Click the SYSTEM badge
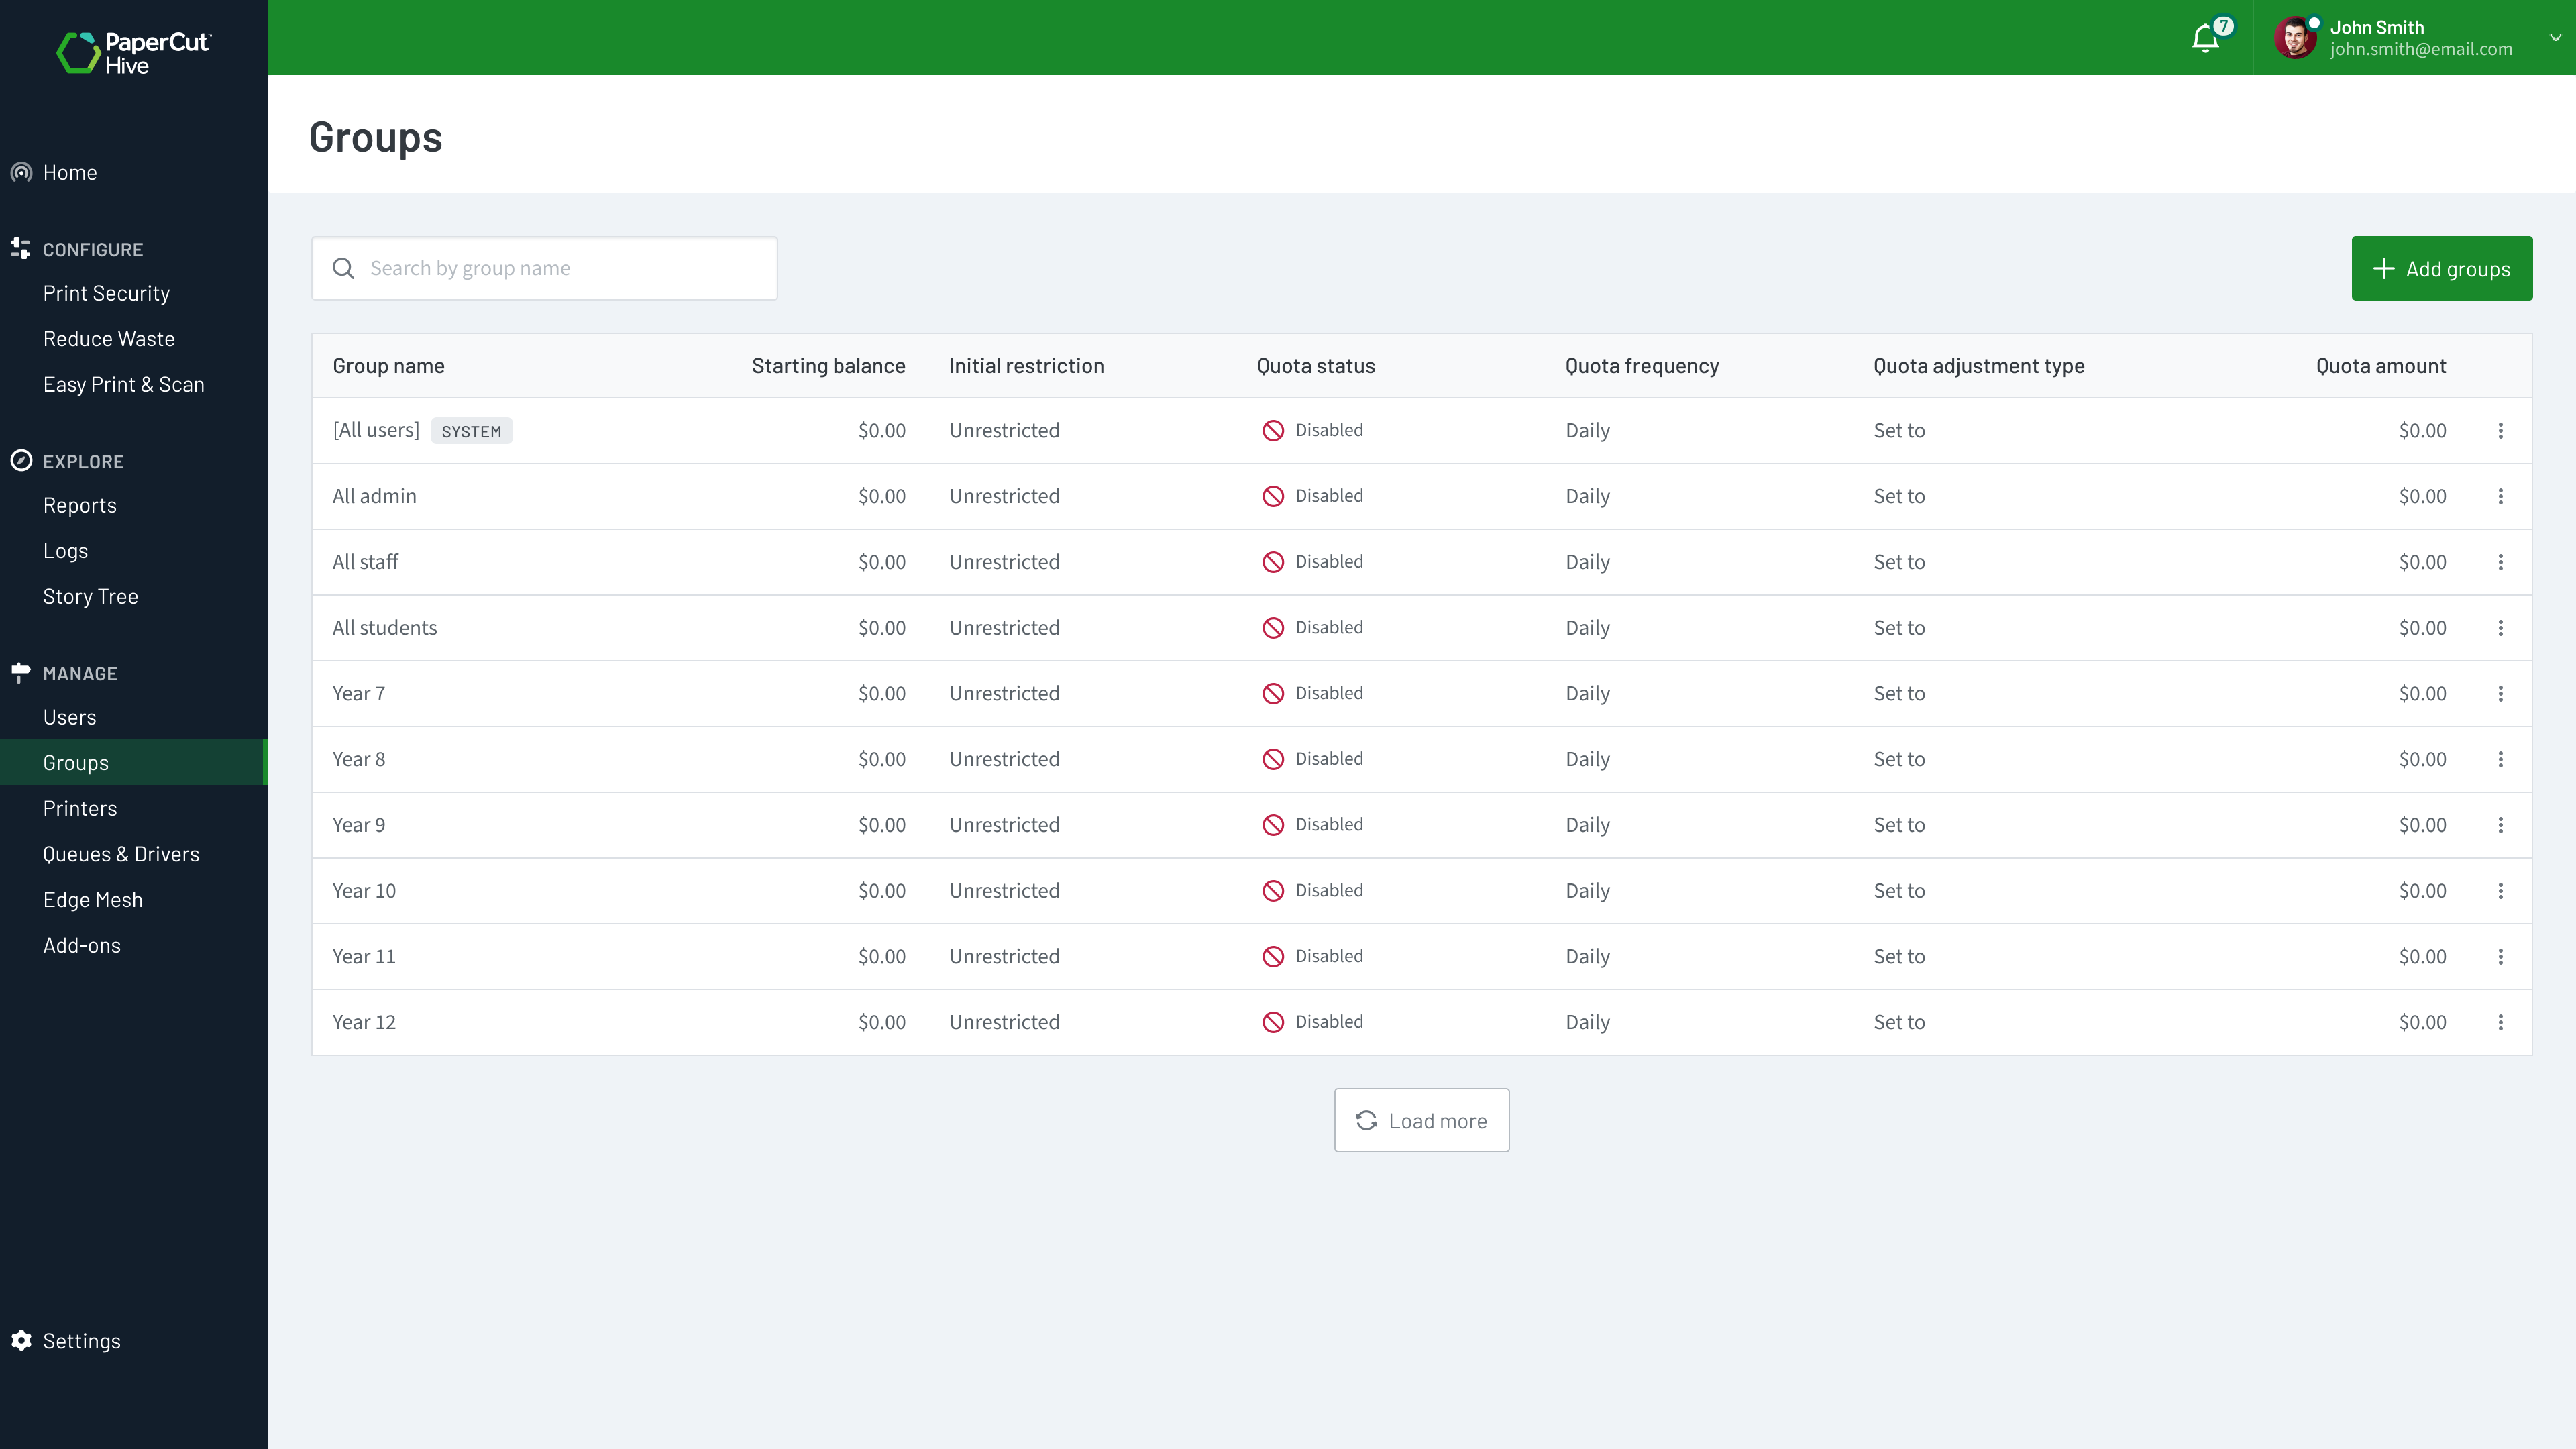Screen dimensions: 2576x1449 [x=472, y=431]
